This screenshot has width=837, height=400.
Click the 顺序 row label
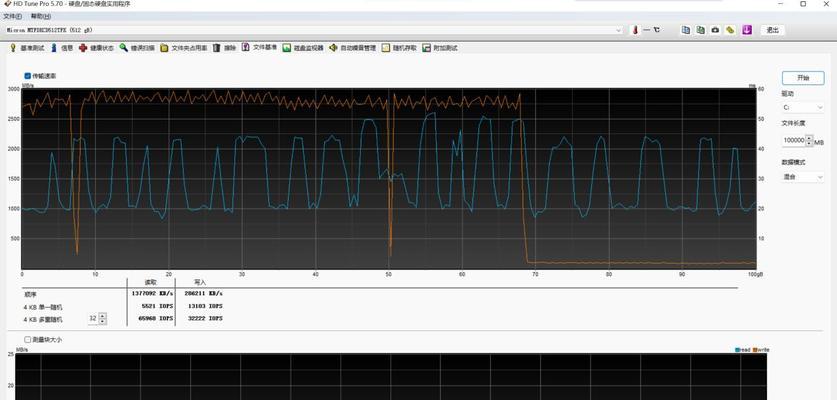pyautogui.click(x=29, y=294)
